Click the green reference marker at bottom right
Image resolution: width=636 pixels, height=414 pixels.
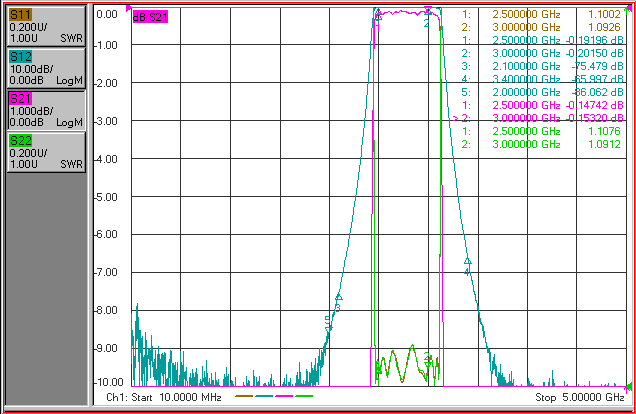pyautogui.click(x=629, y=386)
